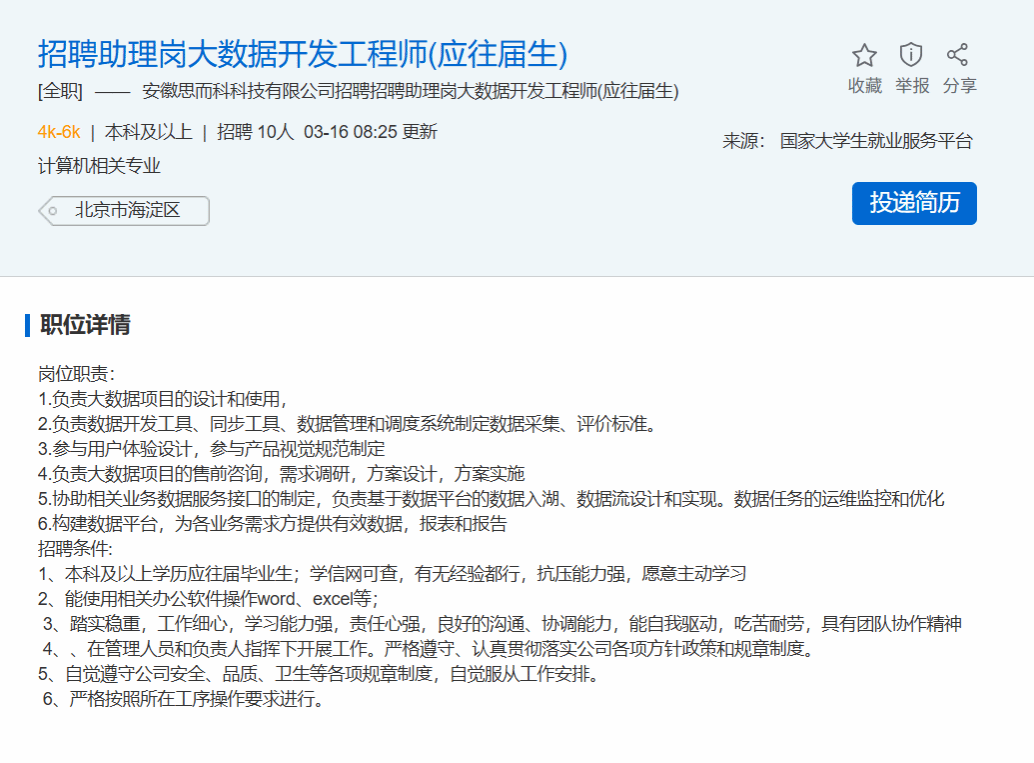This screenshot has width=1034, height=763.
Task: Open the 国家大学生就业服务平台 source
Action: pos(876,141)
